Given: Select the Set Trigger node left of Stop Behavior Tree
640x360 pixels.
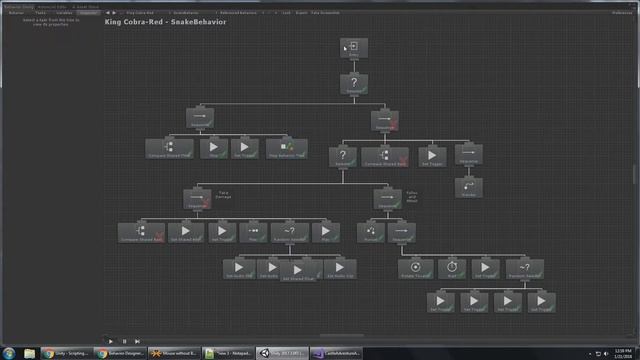Looking at the screenshot, I should pos(244,149).
